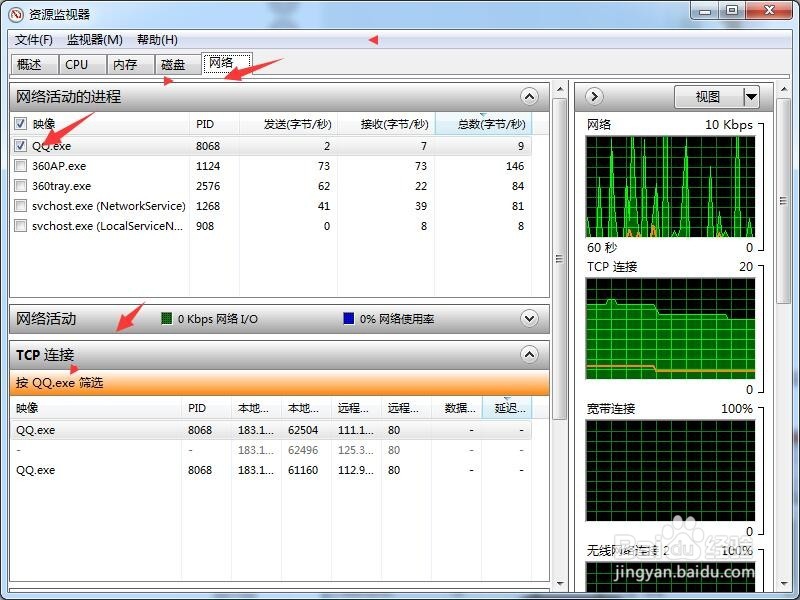Switch to the 磁盘 tab
Screen dimensions: 800x600
pyautogui.click(x=178, y=65)
